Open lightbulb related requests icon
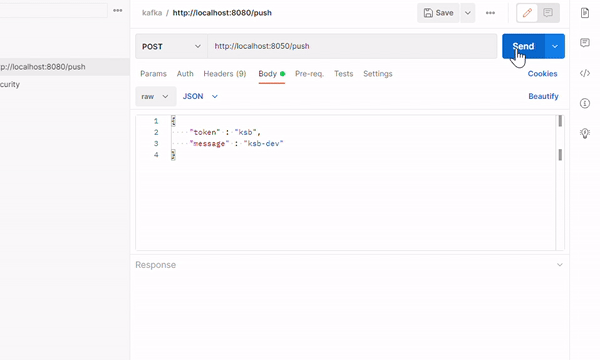 click(585, 133)
